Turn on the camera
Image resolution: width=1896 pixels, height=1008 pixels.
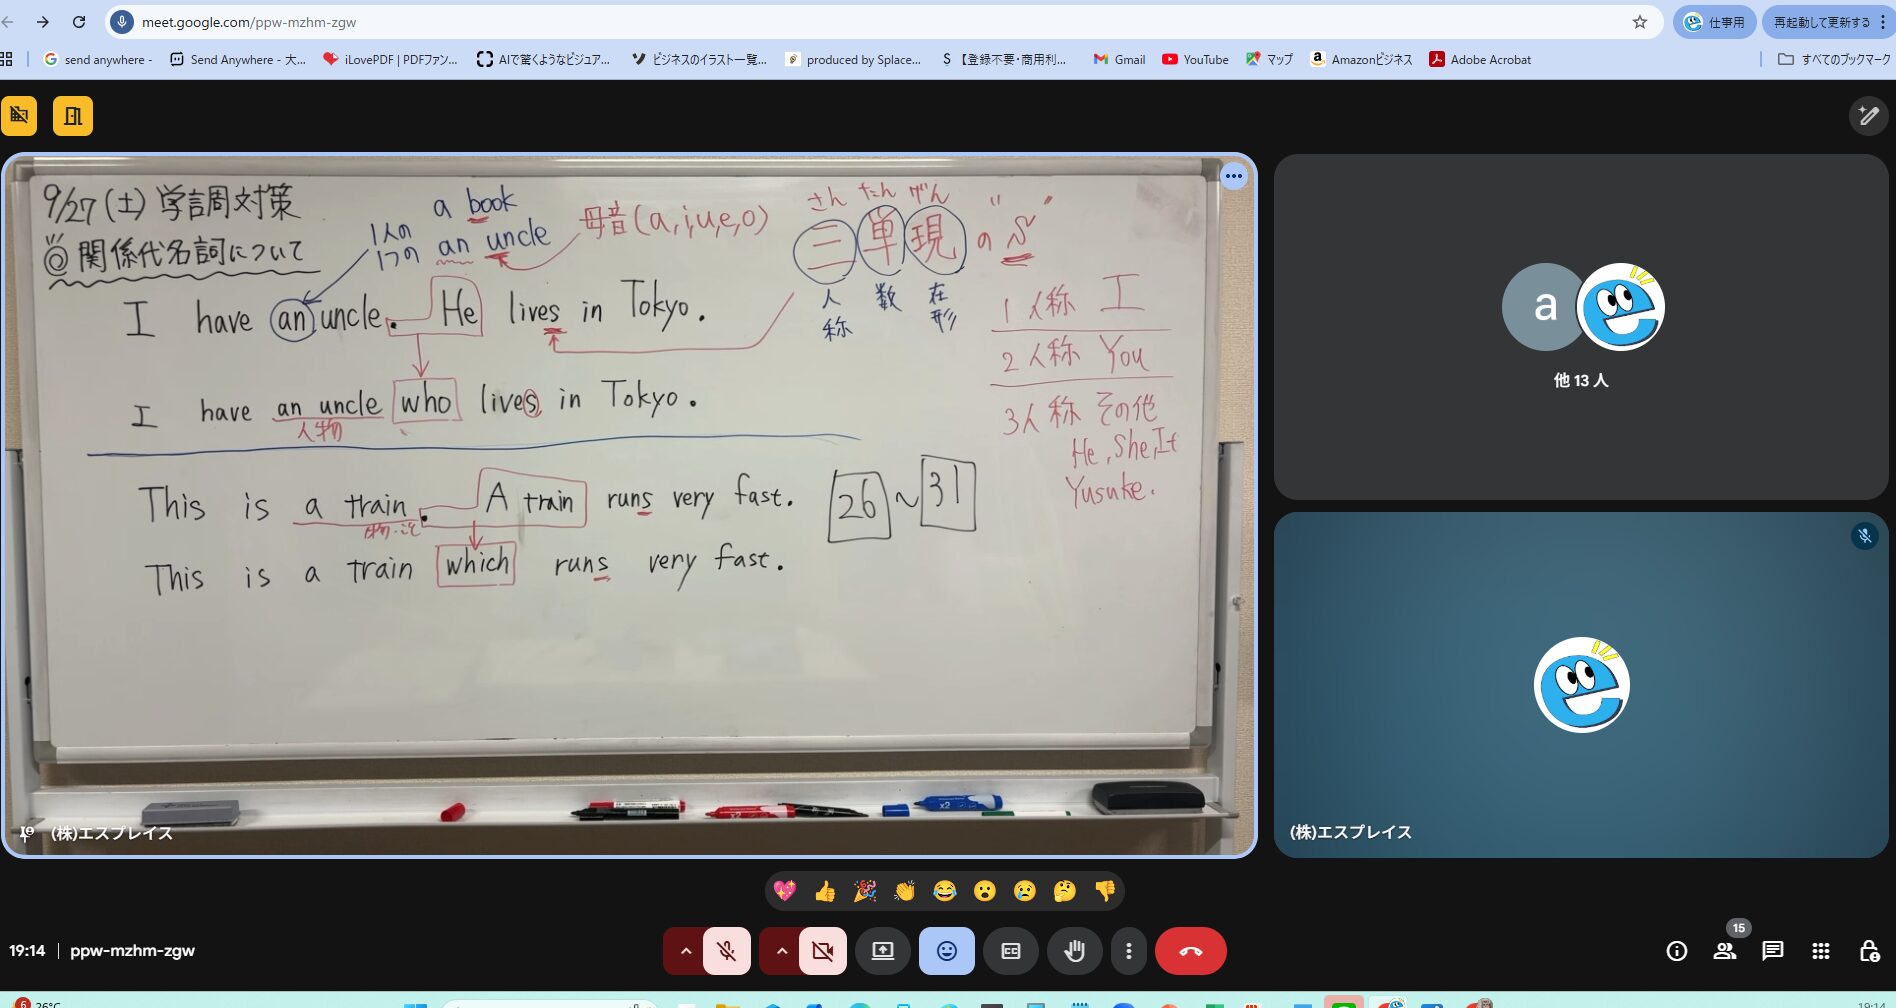tap(823, 951)
